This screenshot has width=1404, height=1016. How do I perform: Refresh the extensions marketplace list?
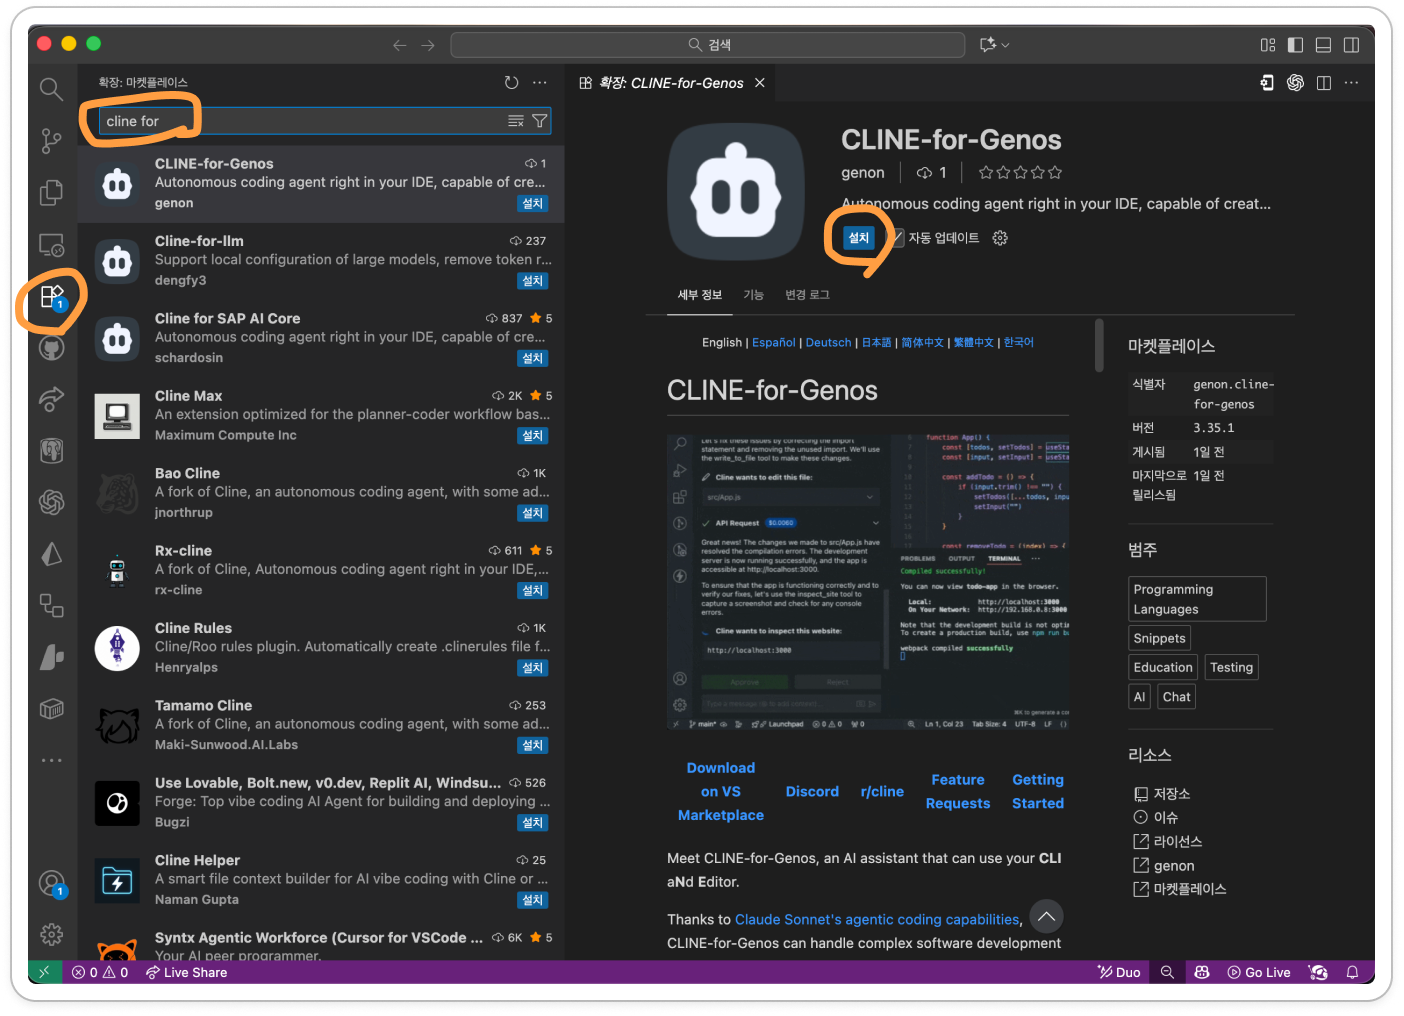point(511,83)
